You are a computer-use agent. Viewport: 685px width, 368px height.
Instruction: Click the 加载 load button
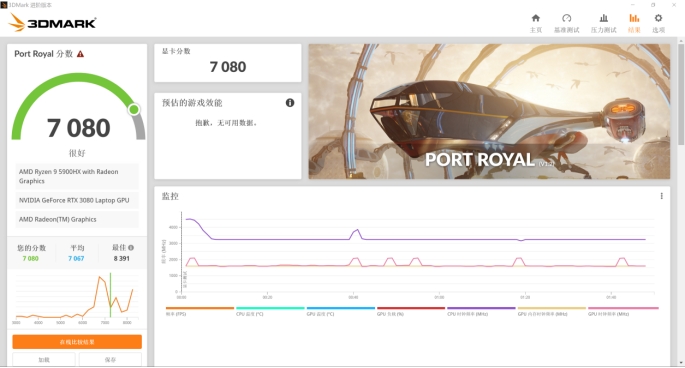click(44, 359)
